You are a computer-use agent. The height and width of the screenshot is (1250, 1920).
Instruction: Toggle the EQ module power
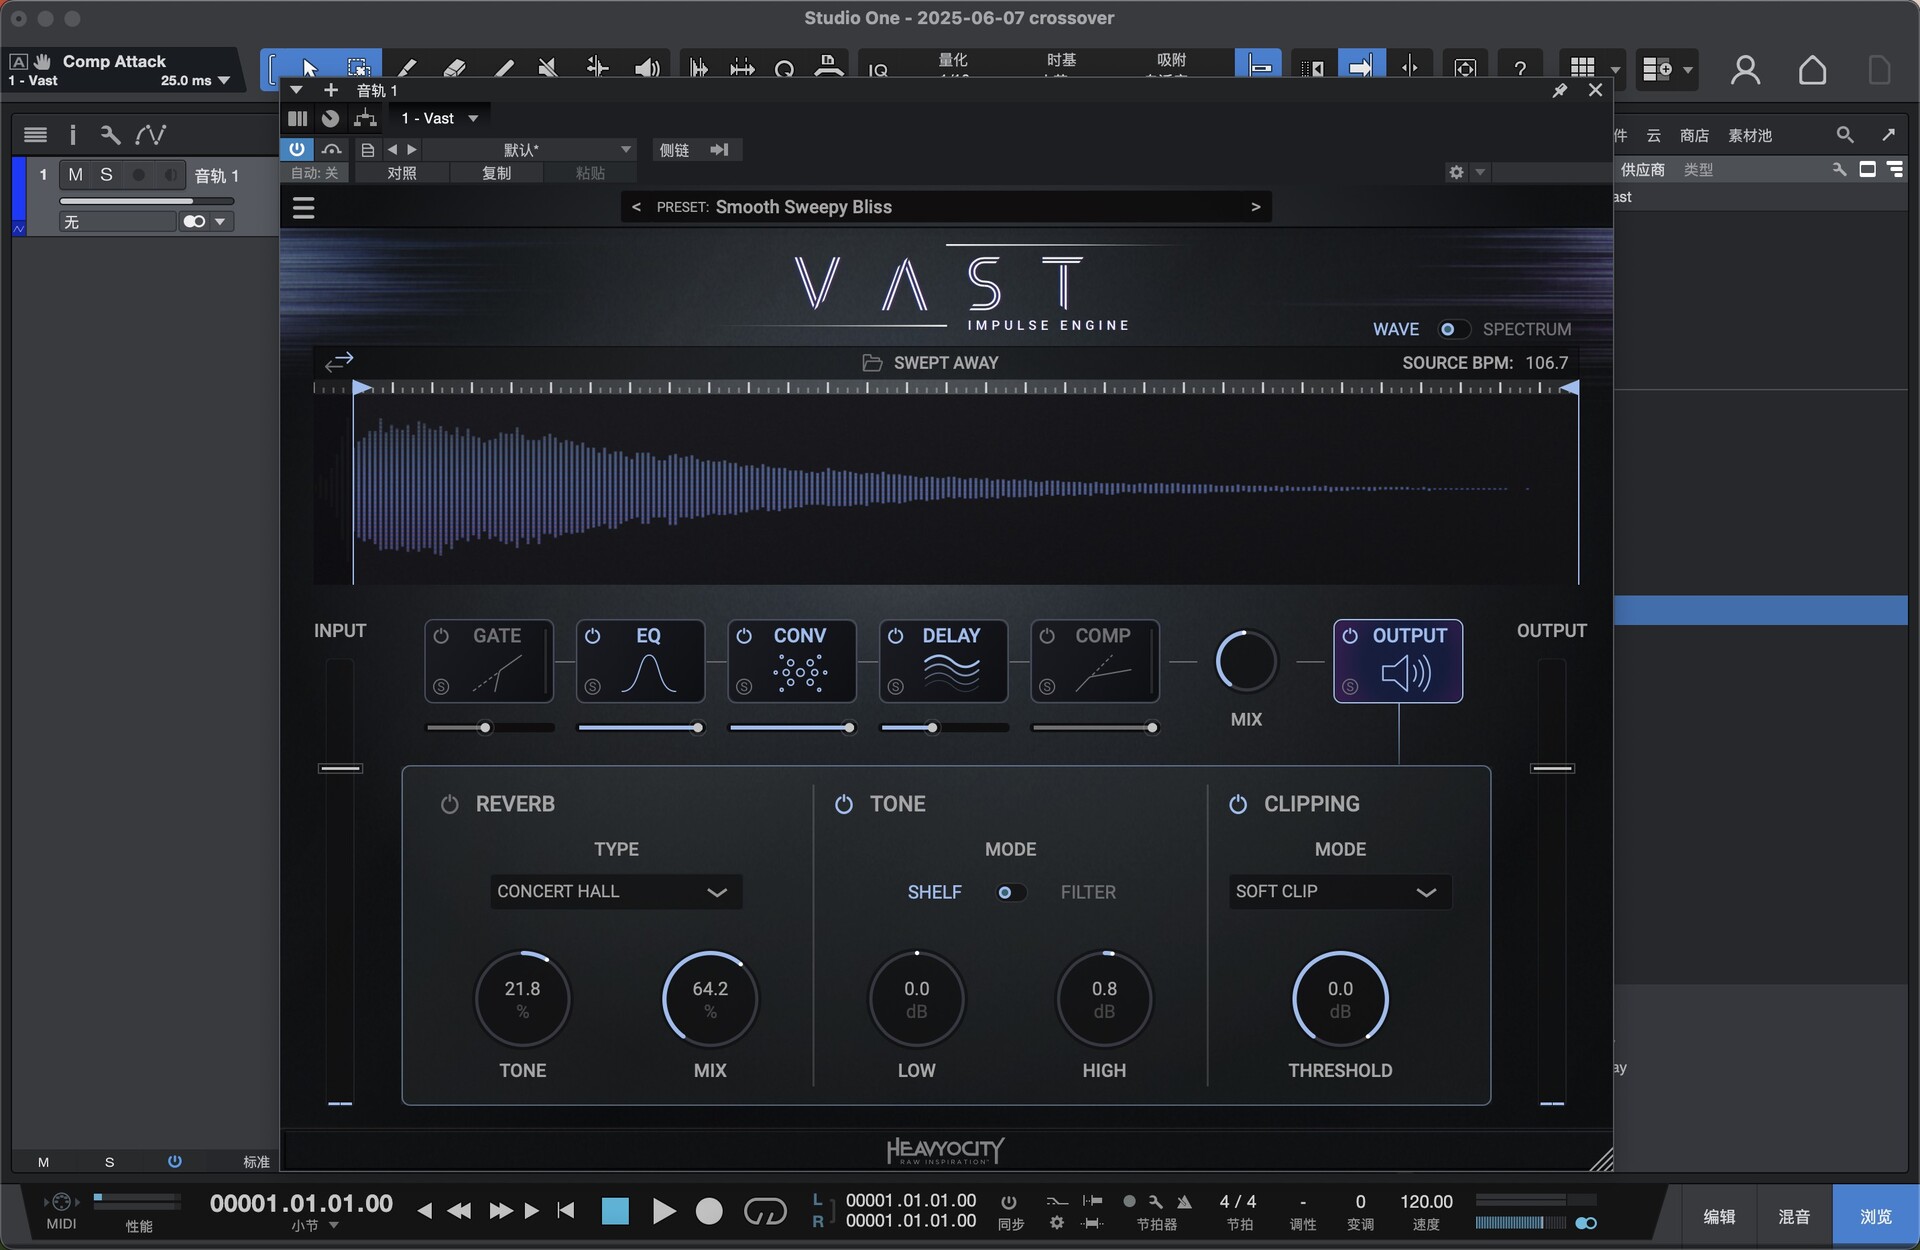click(x=593, y=636)
